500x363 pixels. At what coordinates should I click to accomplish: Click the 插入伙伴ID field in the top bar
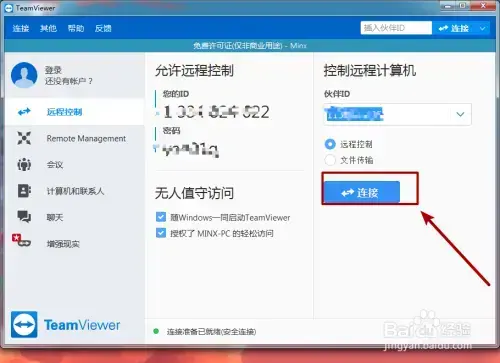396,28
